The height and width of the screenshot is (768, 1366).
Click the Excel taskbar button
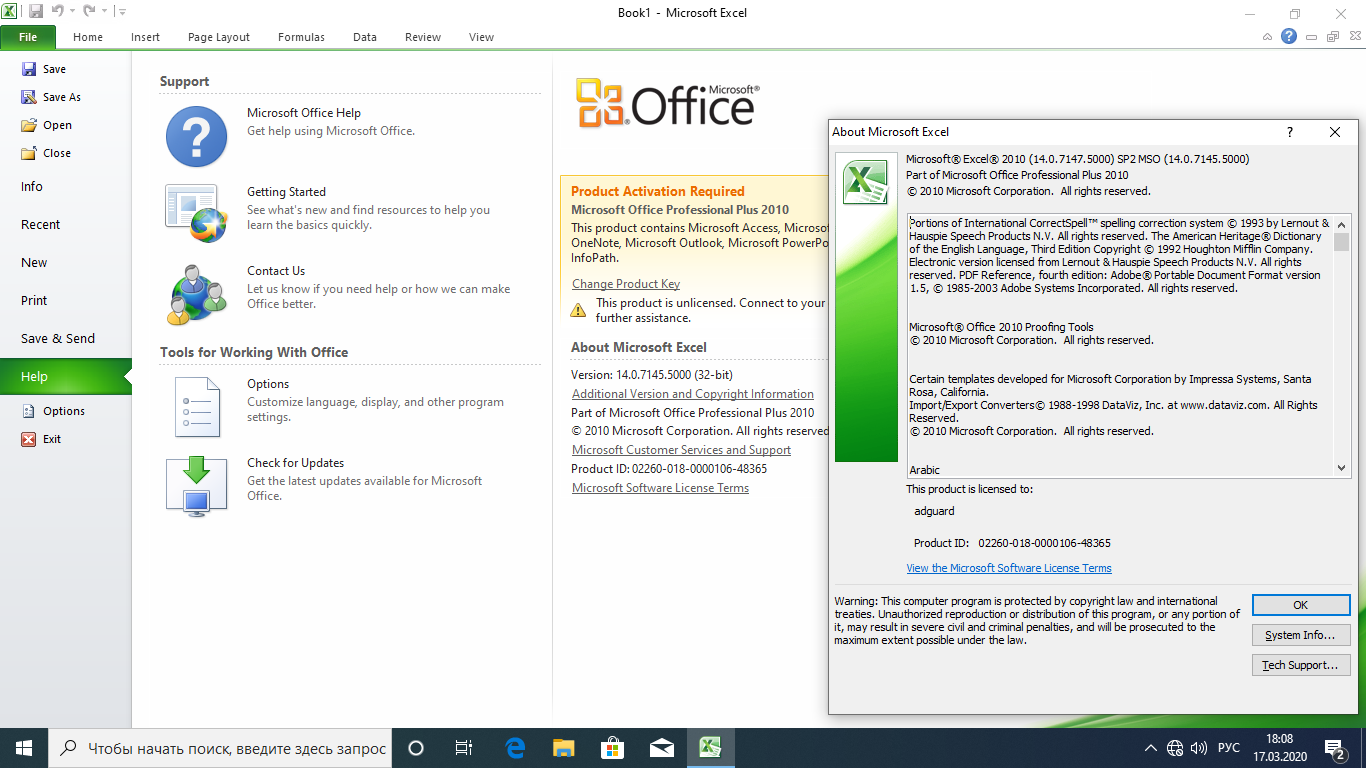click(x=711, y=748)
